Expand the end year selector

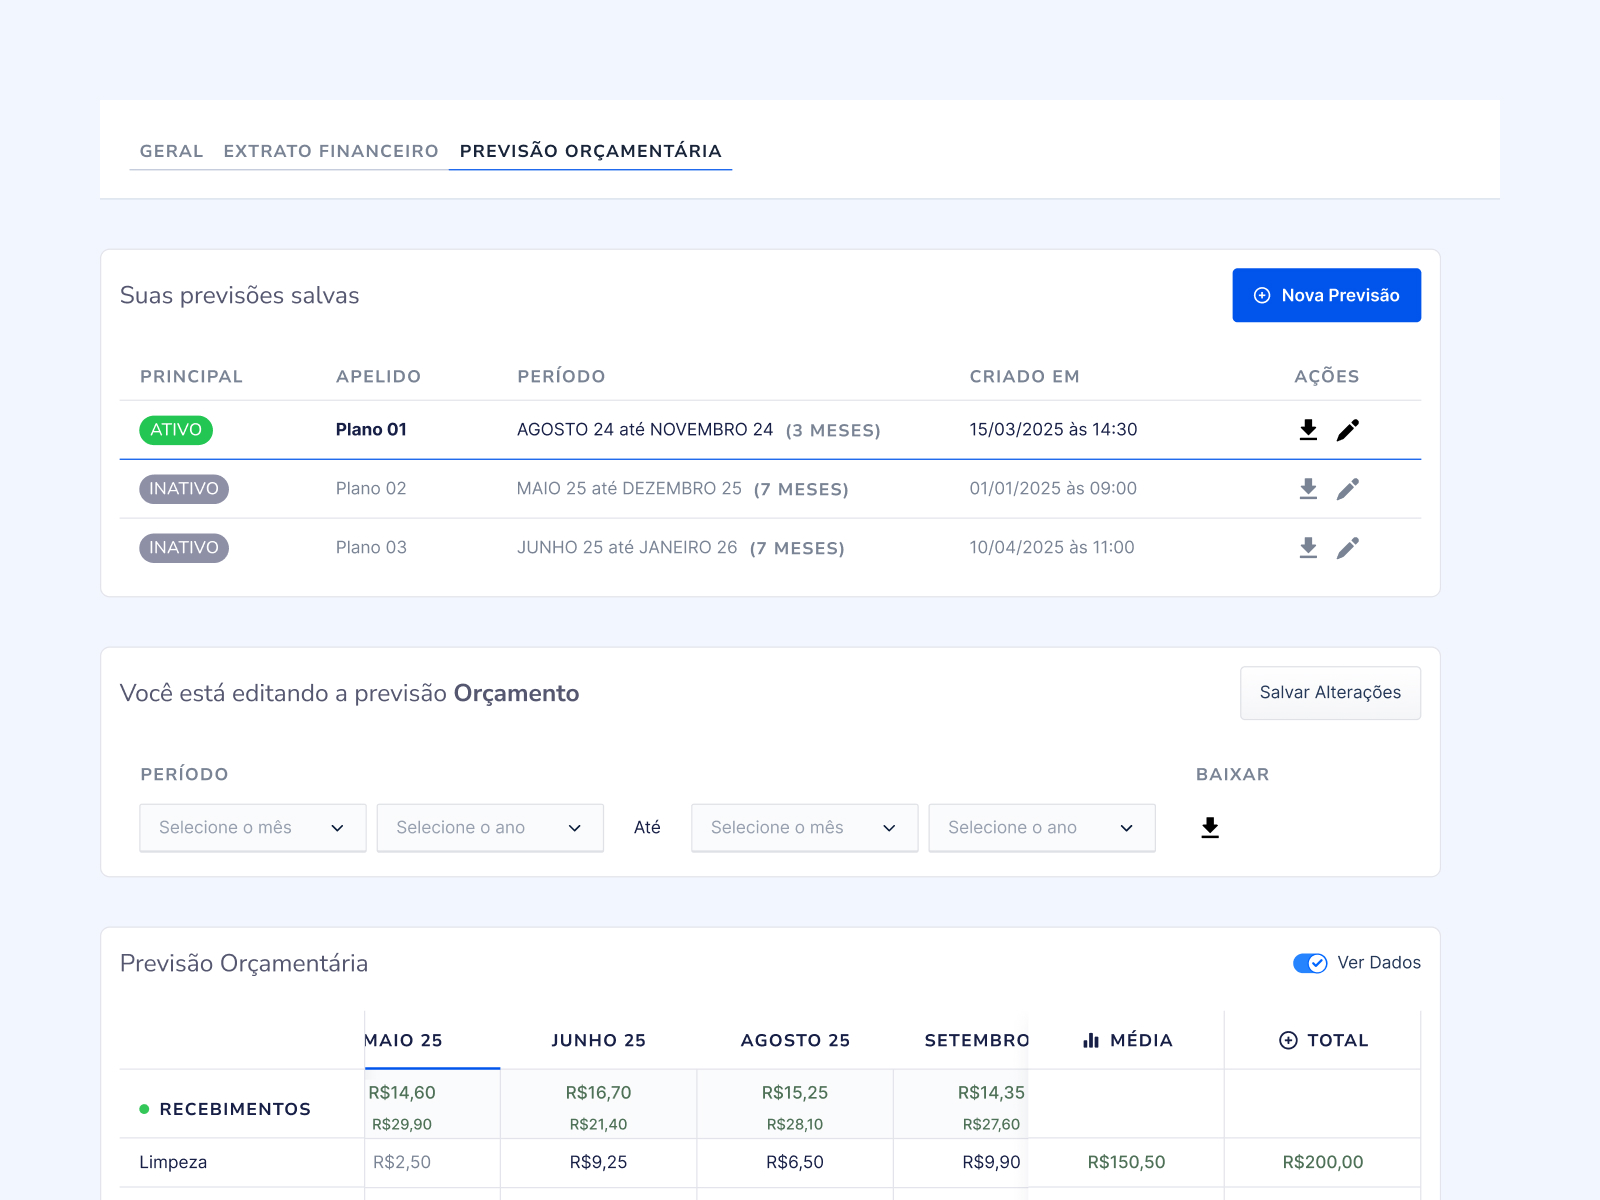point(1042,828)
